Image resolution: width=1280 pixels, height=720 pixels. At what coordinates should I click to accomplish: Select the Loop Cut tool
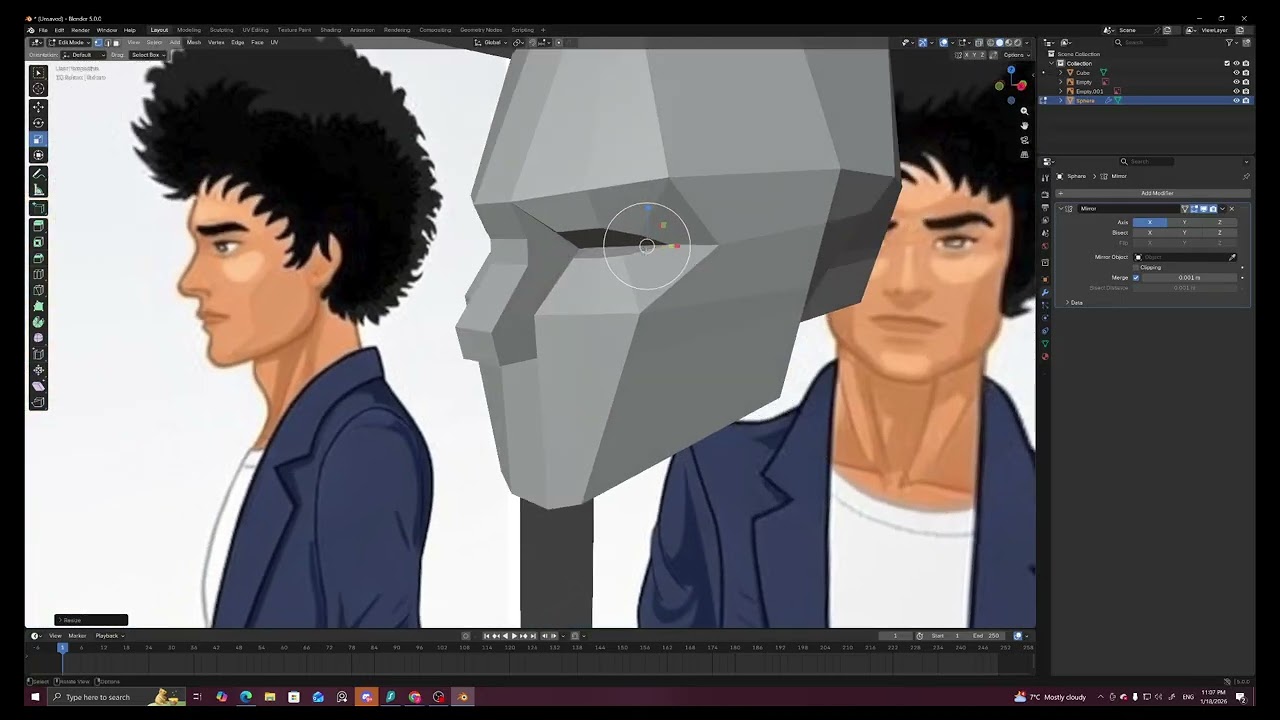pyautogui.click(x=38, y=274)
